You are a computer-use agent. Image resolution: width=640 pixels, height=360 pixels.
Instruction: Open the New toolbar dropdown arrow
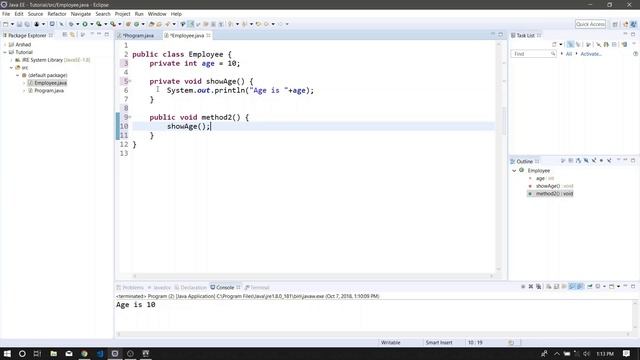[12, 24]
